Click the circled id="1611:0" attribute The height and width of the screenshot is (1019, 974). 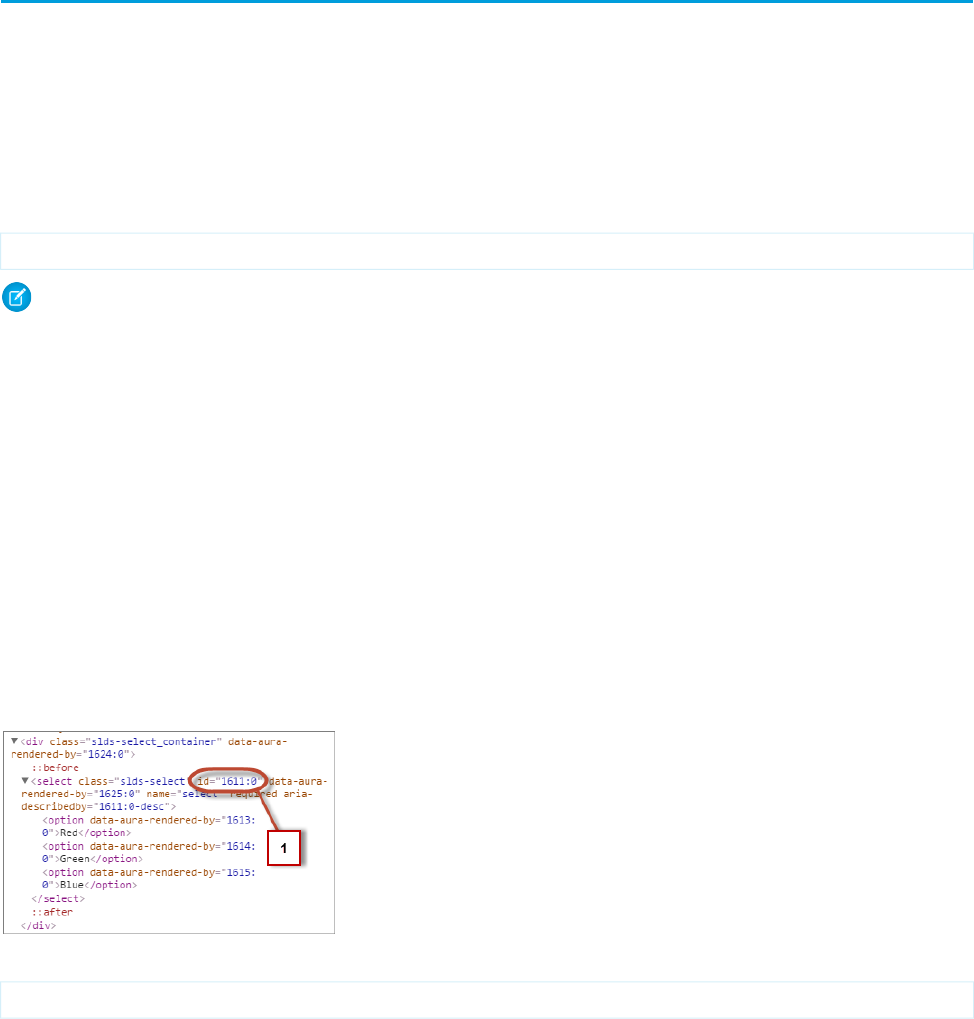(228, 781)
